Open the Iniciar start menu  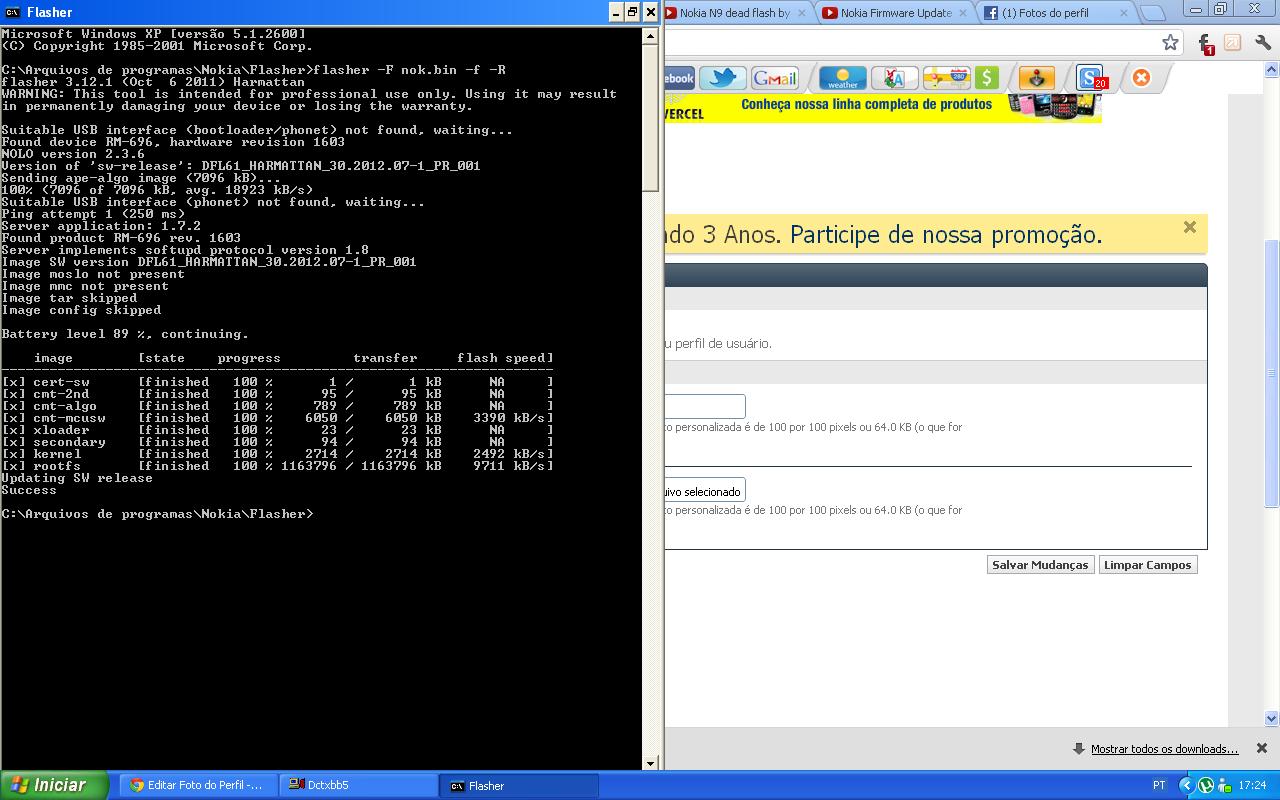tap(54, 785)
